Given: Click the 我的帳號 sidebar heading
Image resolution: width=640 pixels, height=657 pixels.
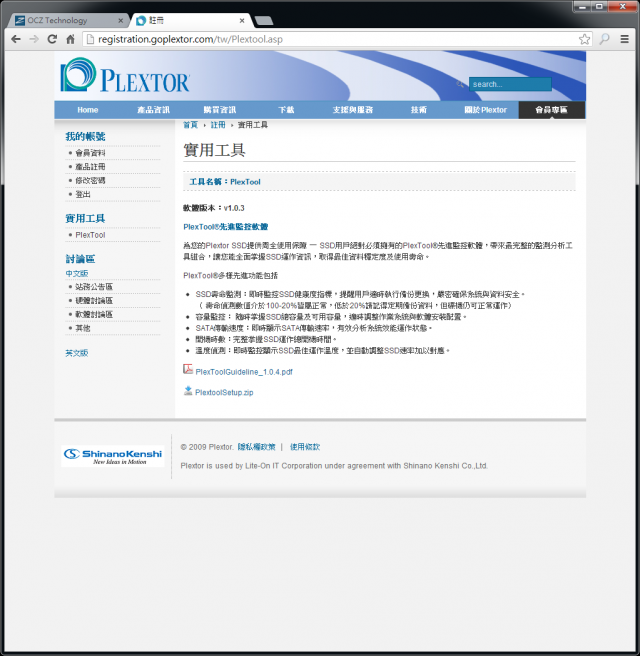Looking at the screenshot, I should pos(85,137).
